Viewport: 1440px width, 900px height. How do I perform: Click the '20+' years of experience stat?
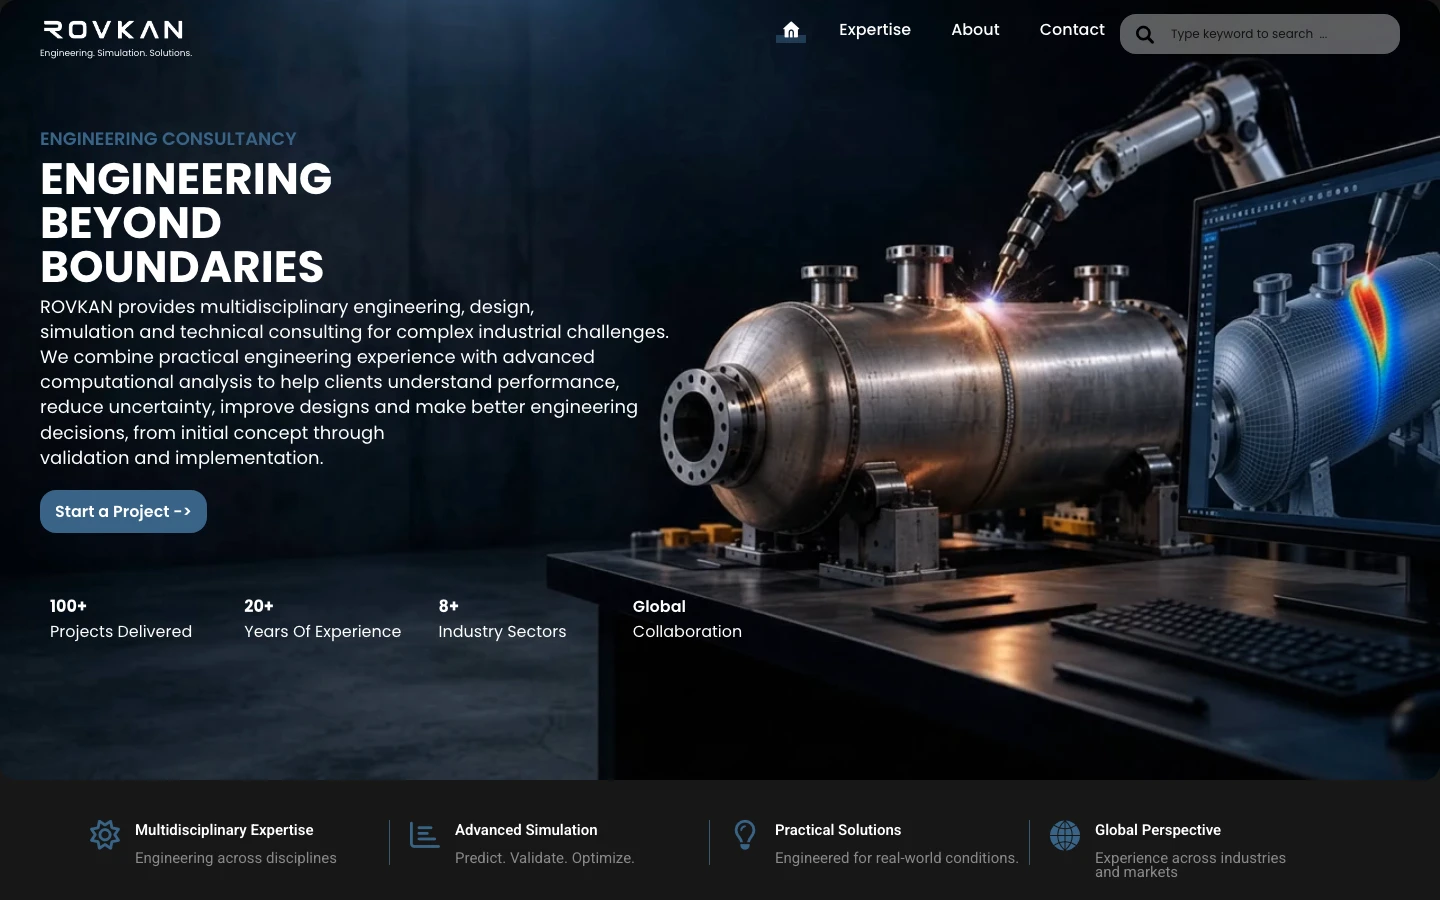coord(259,606)
